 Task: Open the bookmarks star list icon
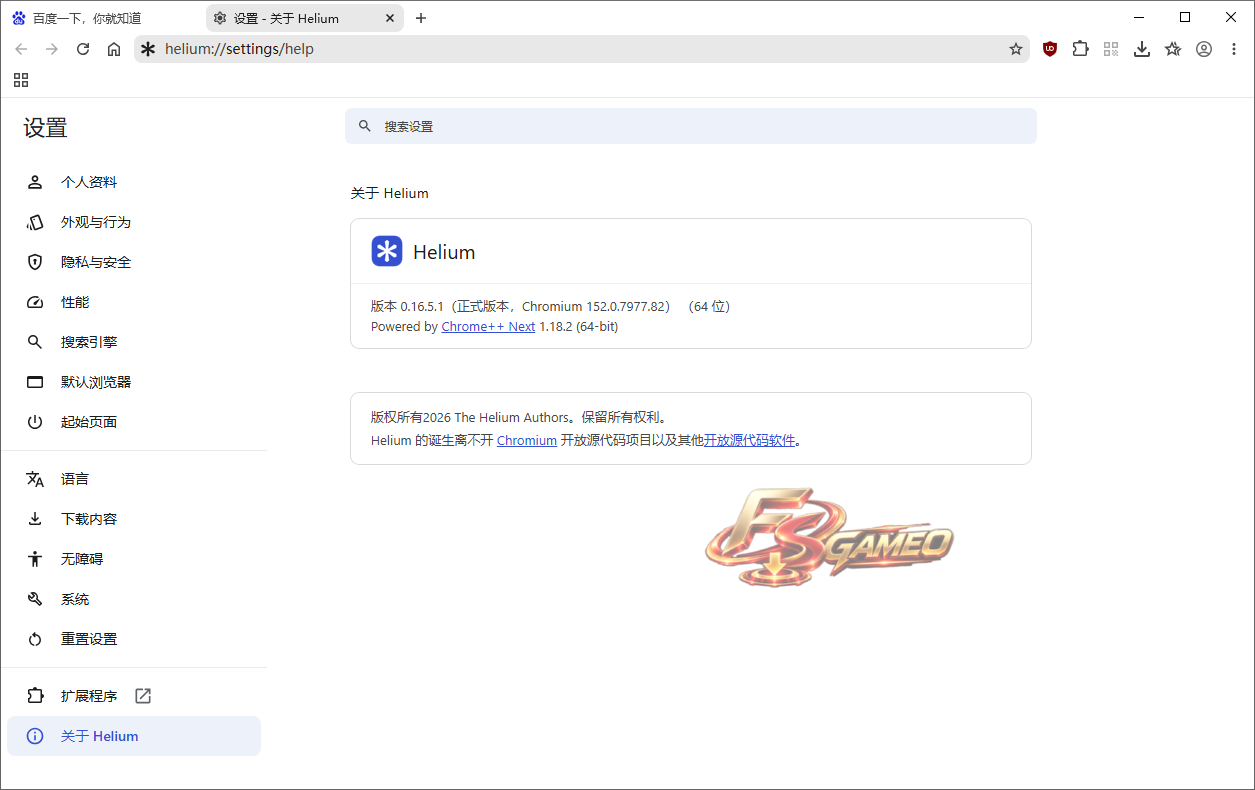coord(1173,49)
